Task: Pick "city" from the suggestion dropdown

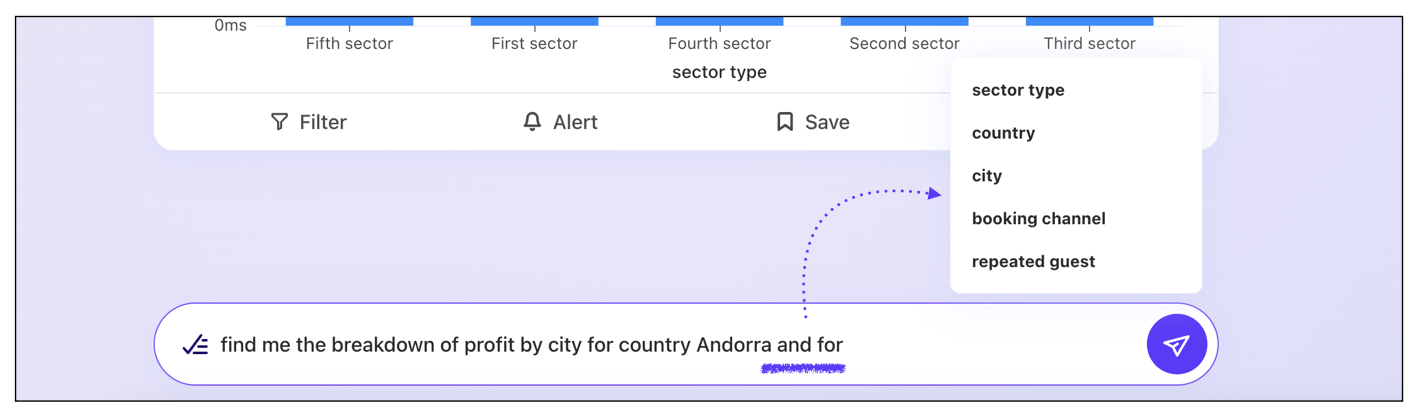Action: coord(987,176)
